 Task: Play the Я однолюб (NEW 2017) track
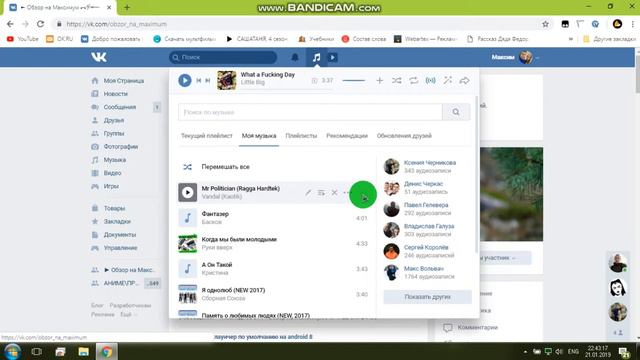(187, 294)
